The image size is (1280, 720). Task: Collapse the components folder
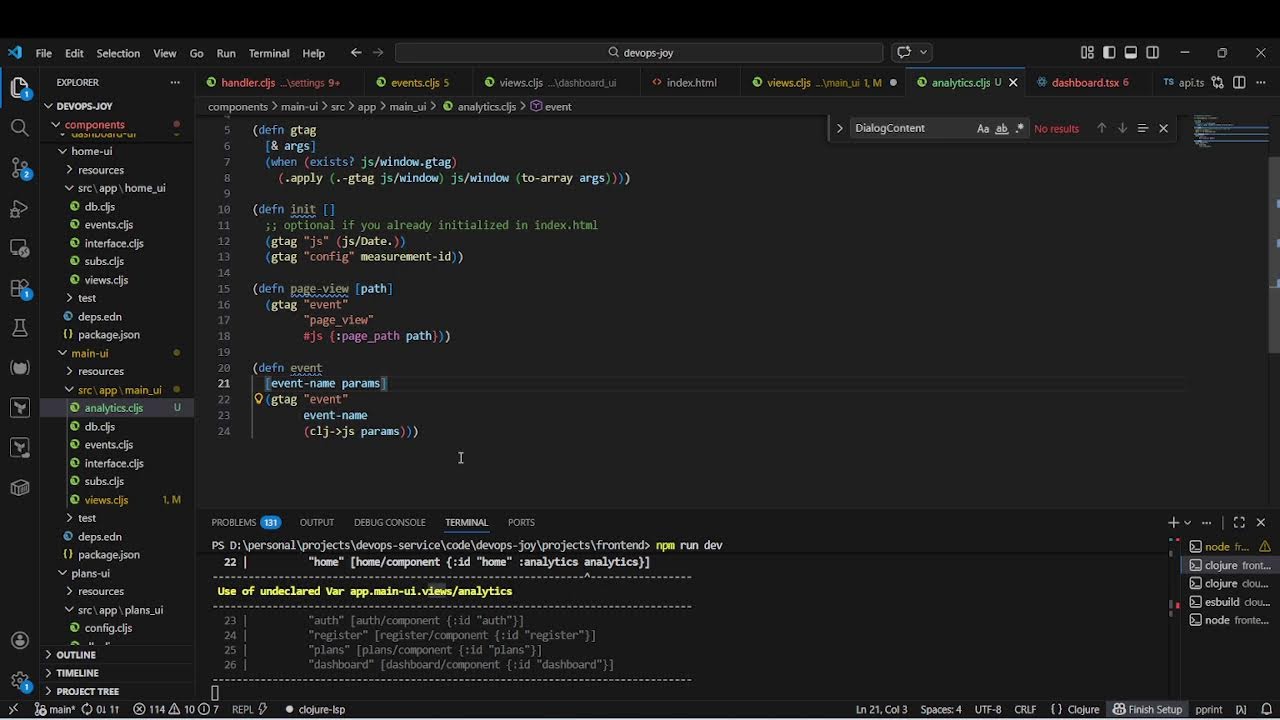click(x=94, y=125)
